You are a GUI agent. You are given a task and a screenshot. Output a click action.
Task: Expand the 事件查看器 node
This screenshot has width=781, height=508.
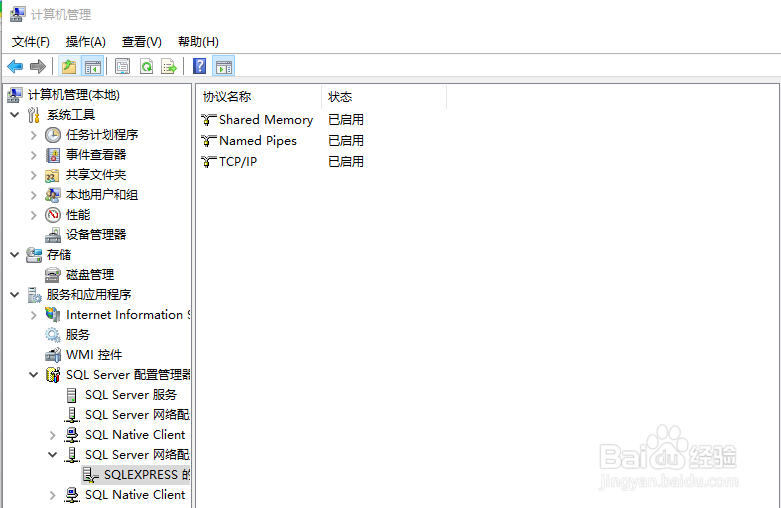(x=33, y=155)
